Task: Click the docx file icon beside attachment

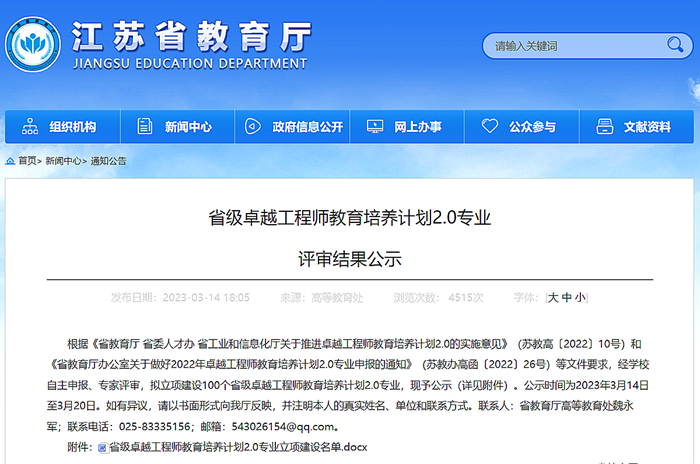Action: 102,448
